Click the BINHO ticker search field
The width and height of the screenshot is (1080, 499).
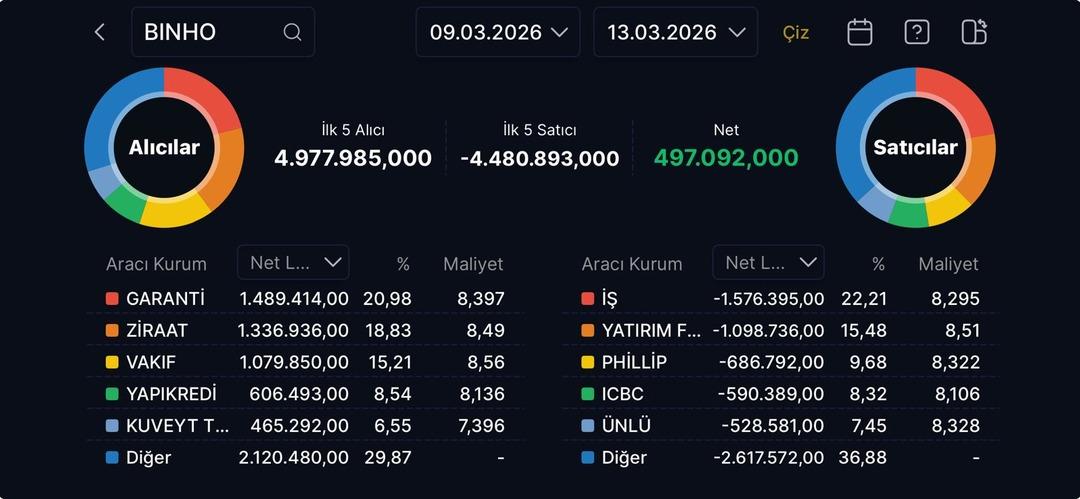[210, 32]
